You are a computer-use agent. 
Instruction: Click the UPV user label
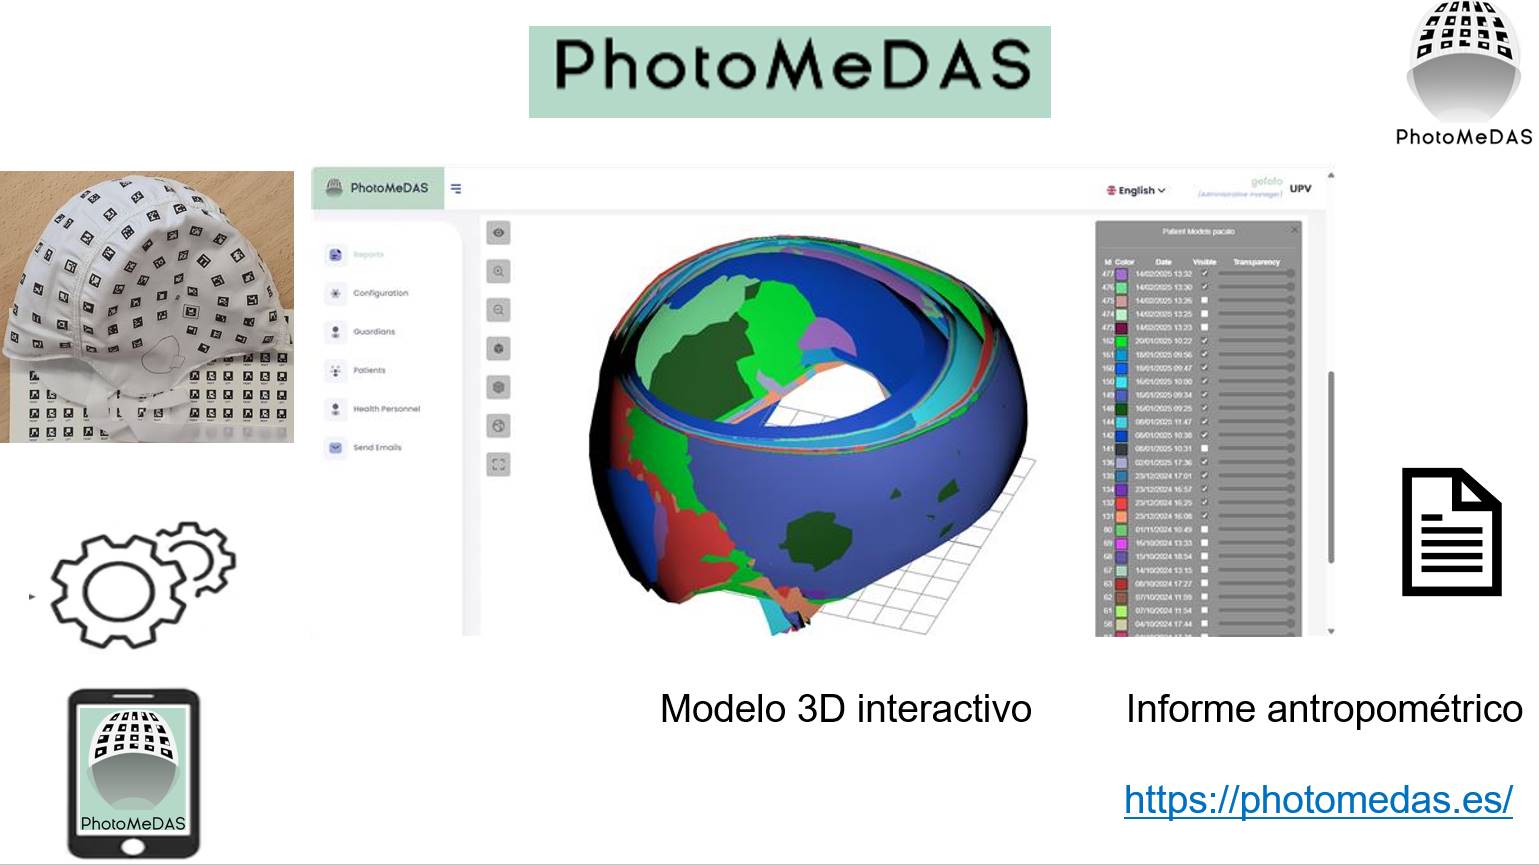(x=1300, y=188)
